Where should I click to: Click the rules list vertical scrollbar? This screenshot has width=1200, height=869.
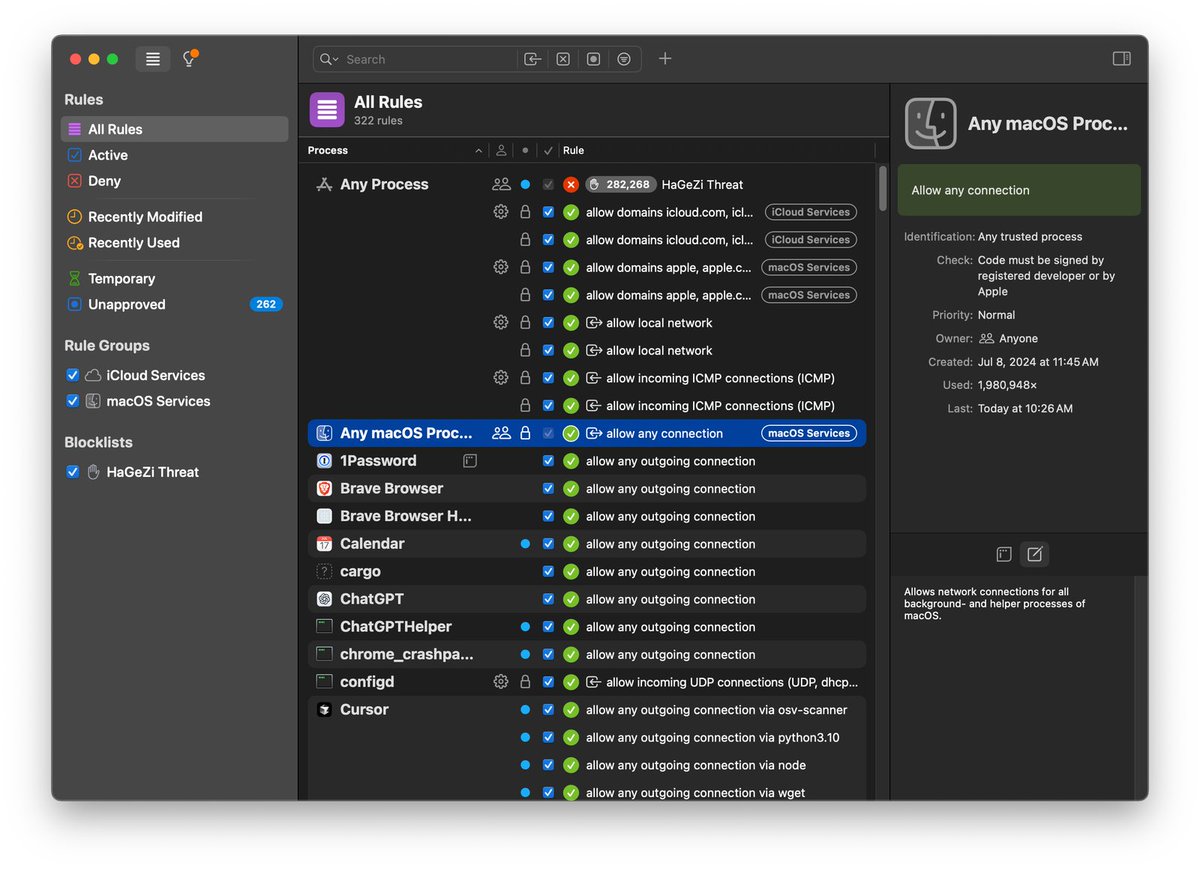pos(882,188)
